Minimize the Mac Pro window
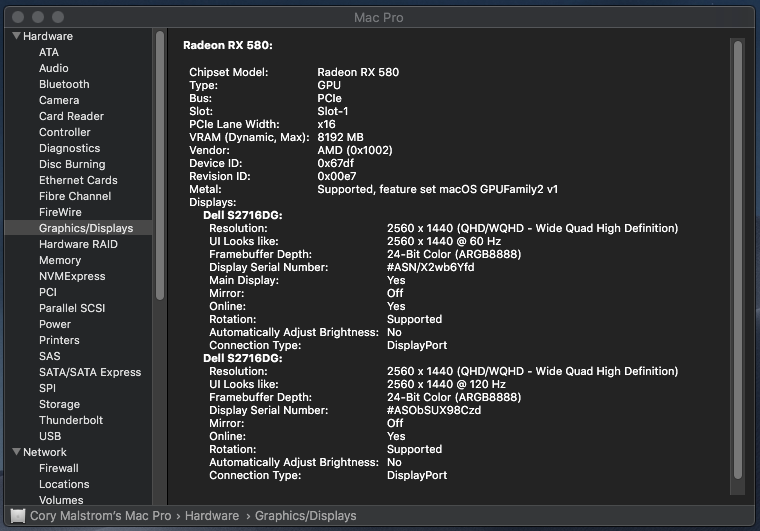The height and width of the screenshot is (531, 760). tap(38, 17)
